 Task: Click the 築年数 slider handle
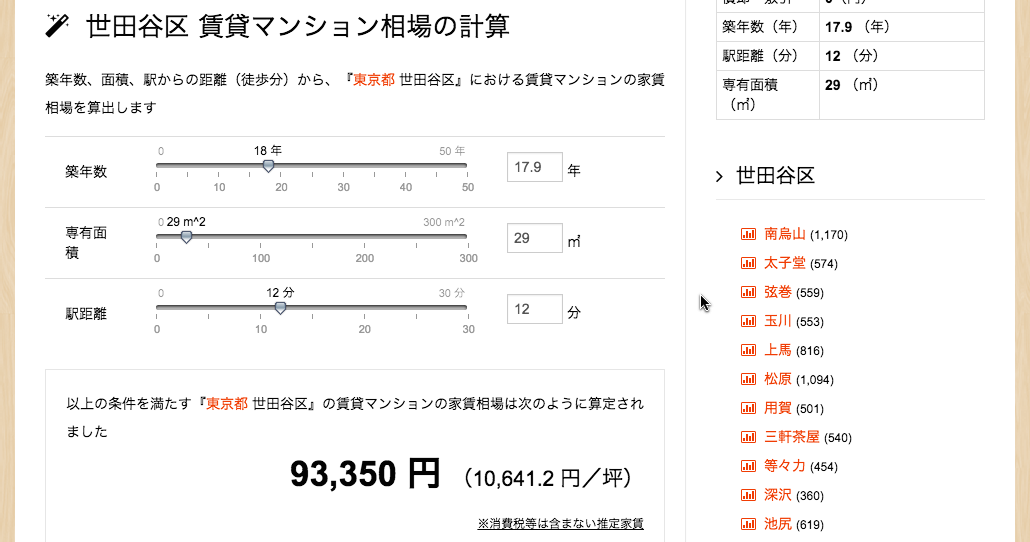[x=268, y=166]
